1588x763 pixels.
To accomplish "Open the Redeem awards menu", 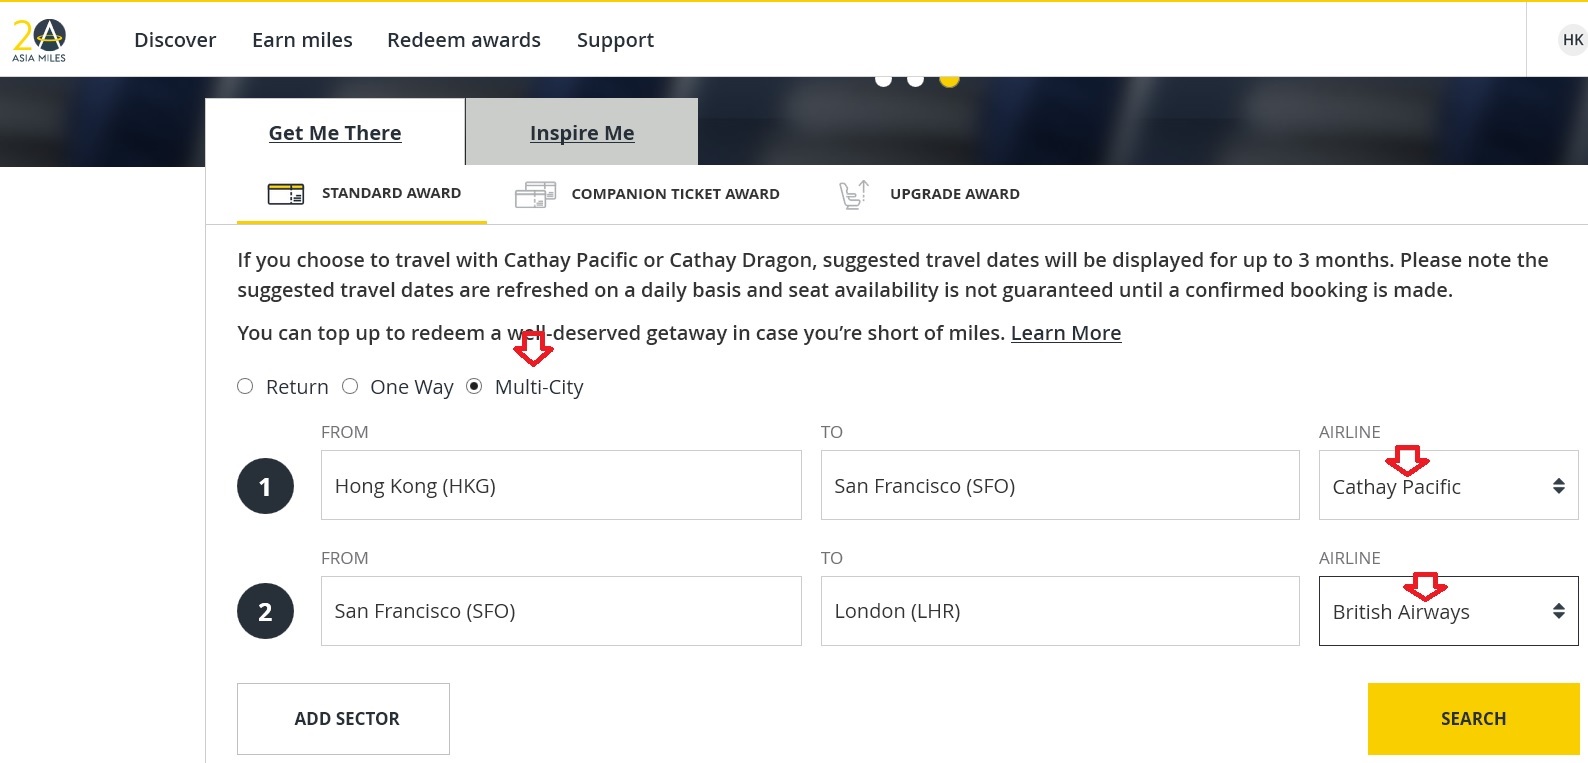I will click(x=464, y=40).
